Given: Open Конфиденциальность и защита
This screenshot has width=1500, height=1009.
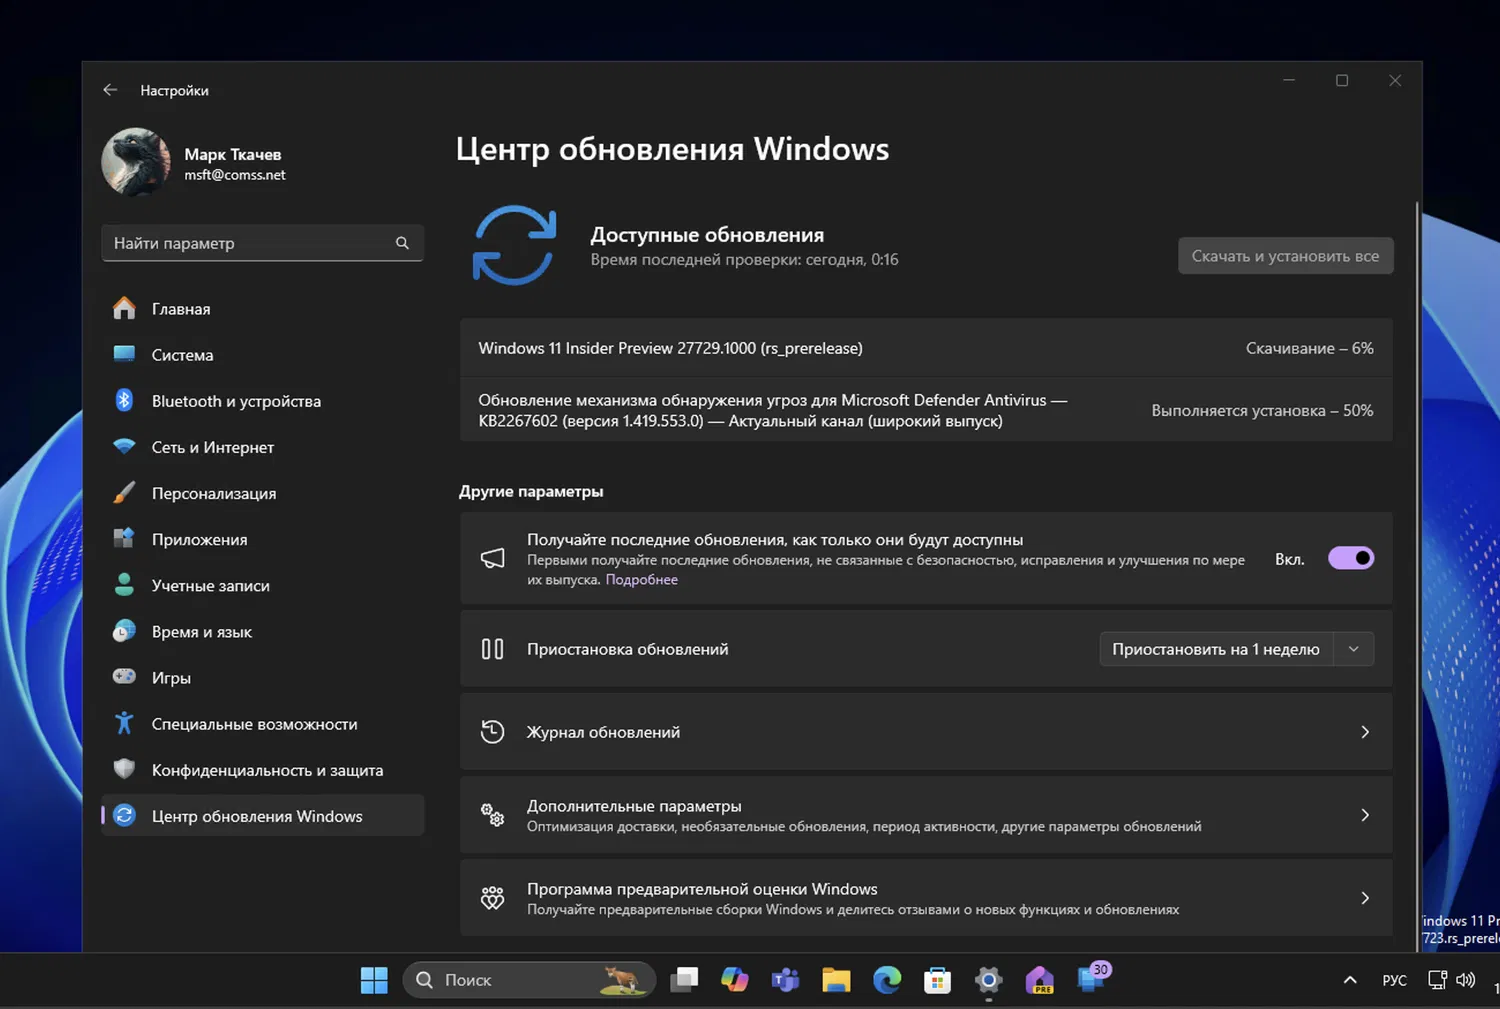Looking at the screenshot, I should point(267,770).
